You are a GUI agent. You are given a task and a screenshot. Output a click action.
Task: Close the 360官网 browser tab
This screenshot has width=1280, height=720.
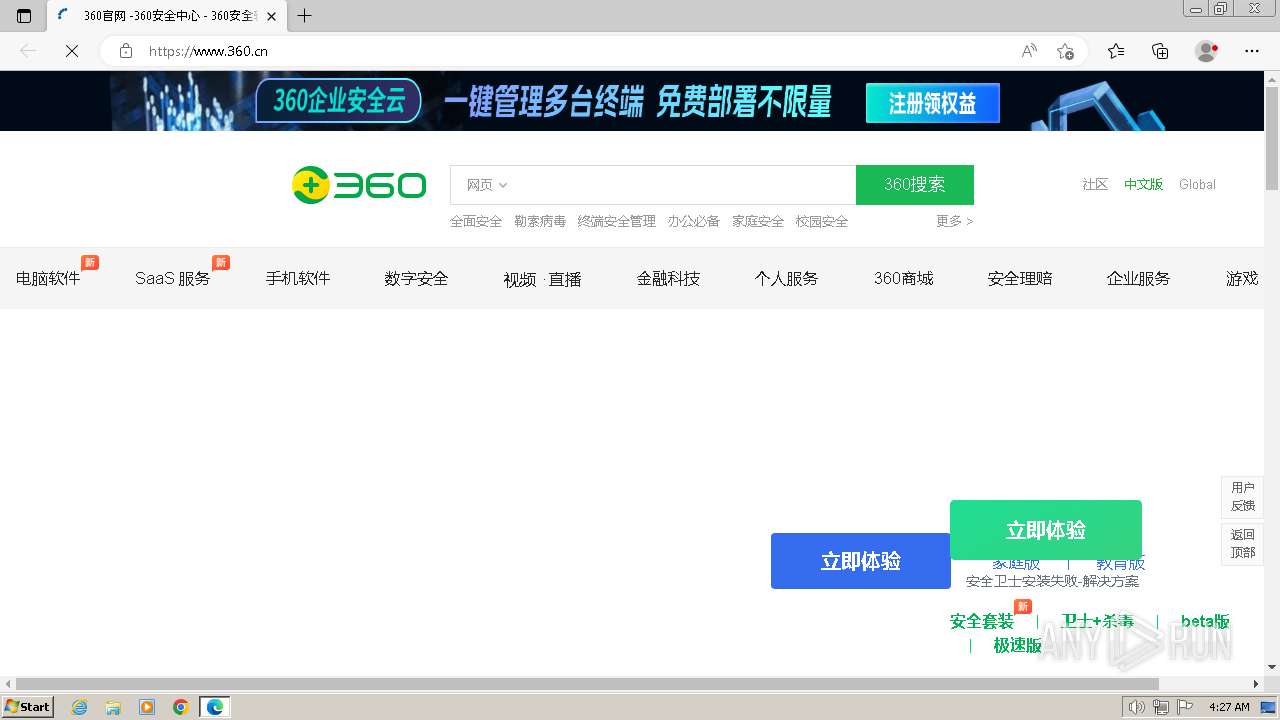(272, 16)
